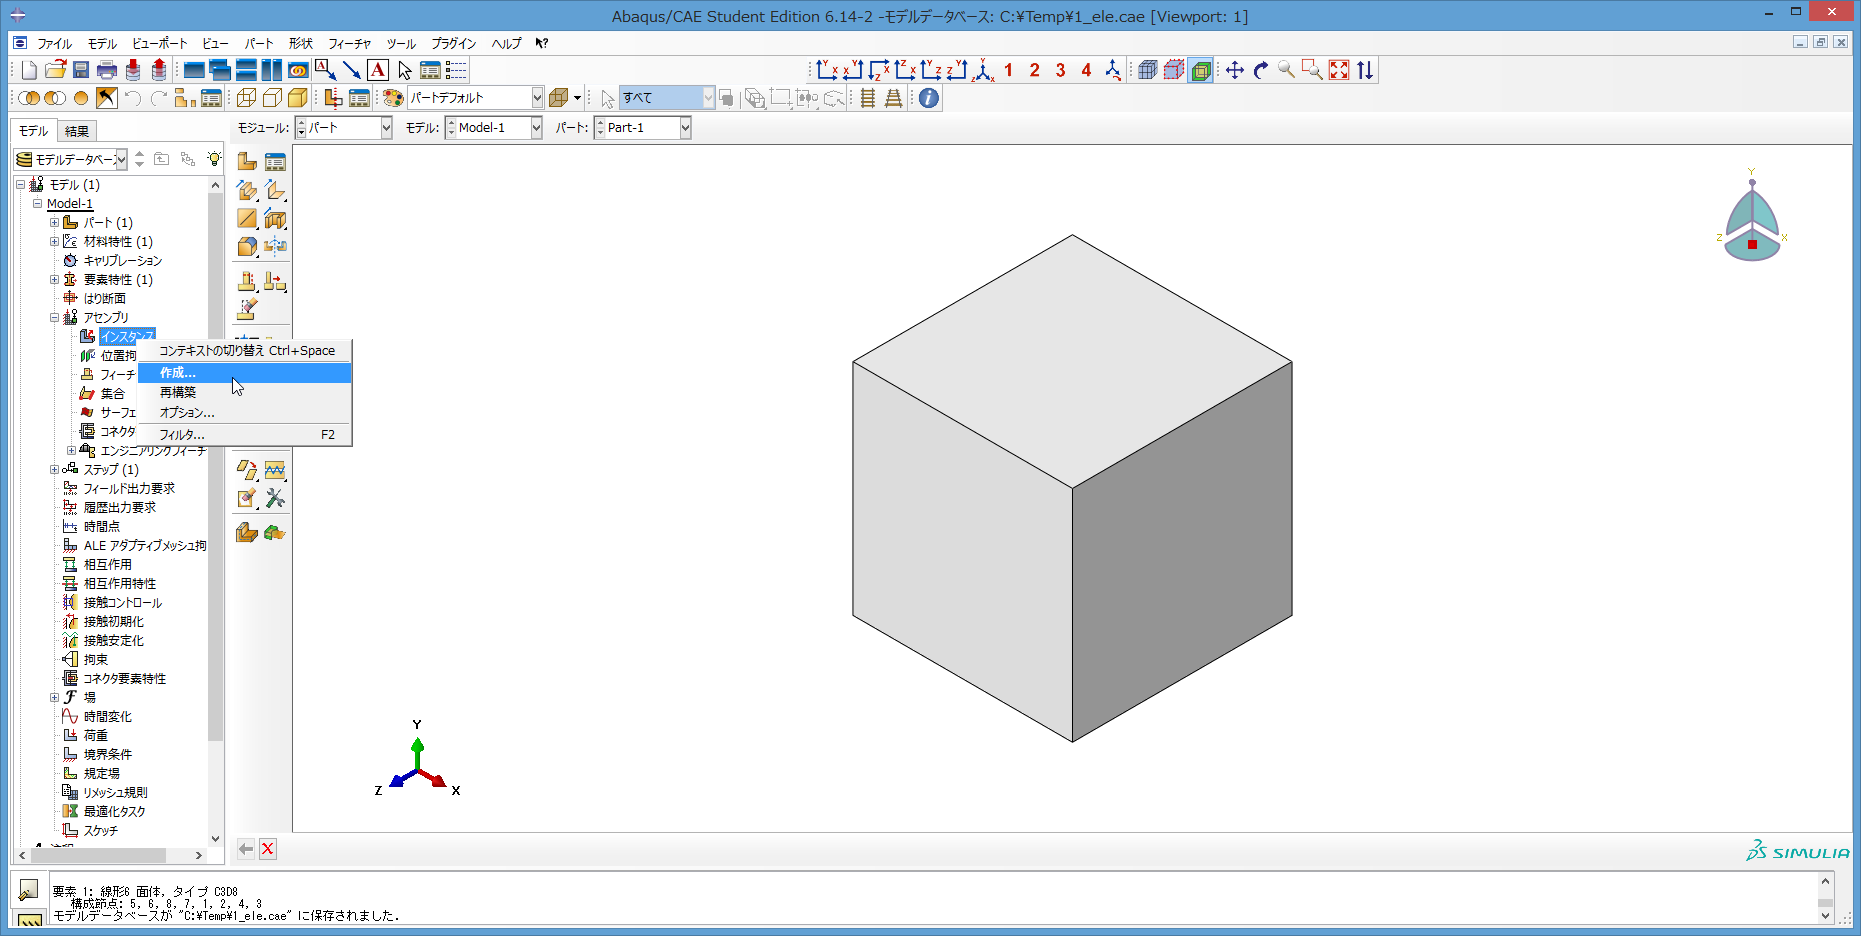This screenshot has width=1861, height=936.
Task: Open the モジュール module dropdown
Action: point(344,128)
